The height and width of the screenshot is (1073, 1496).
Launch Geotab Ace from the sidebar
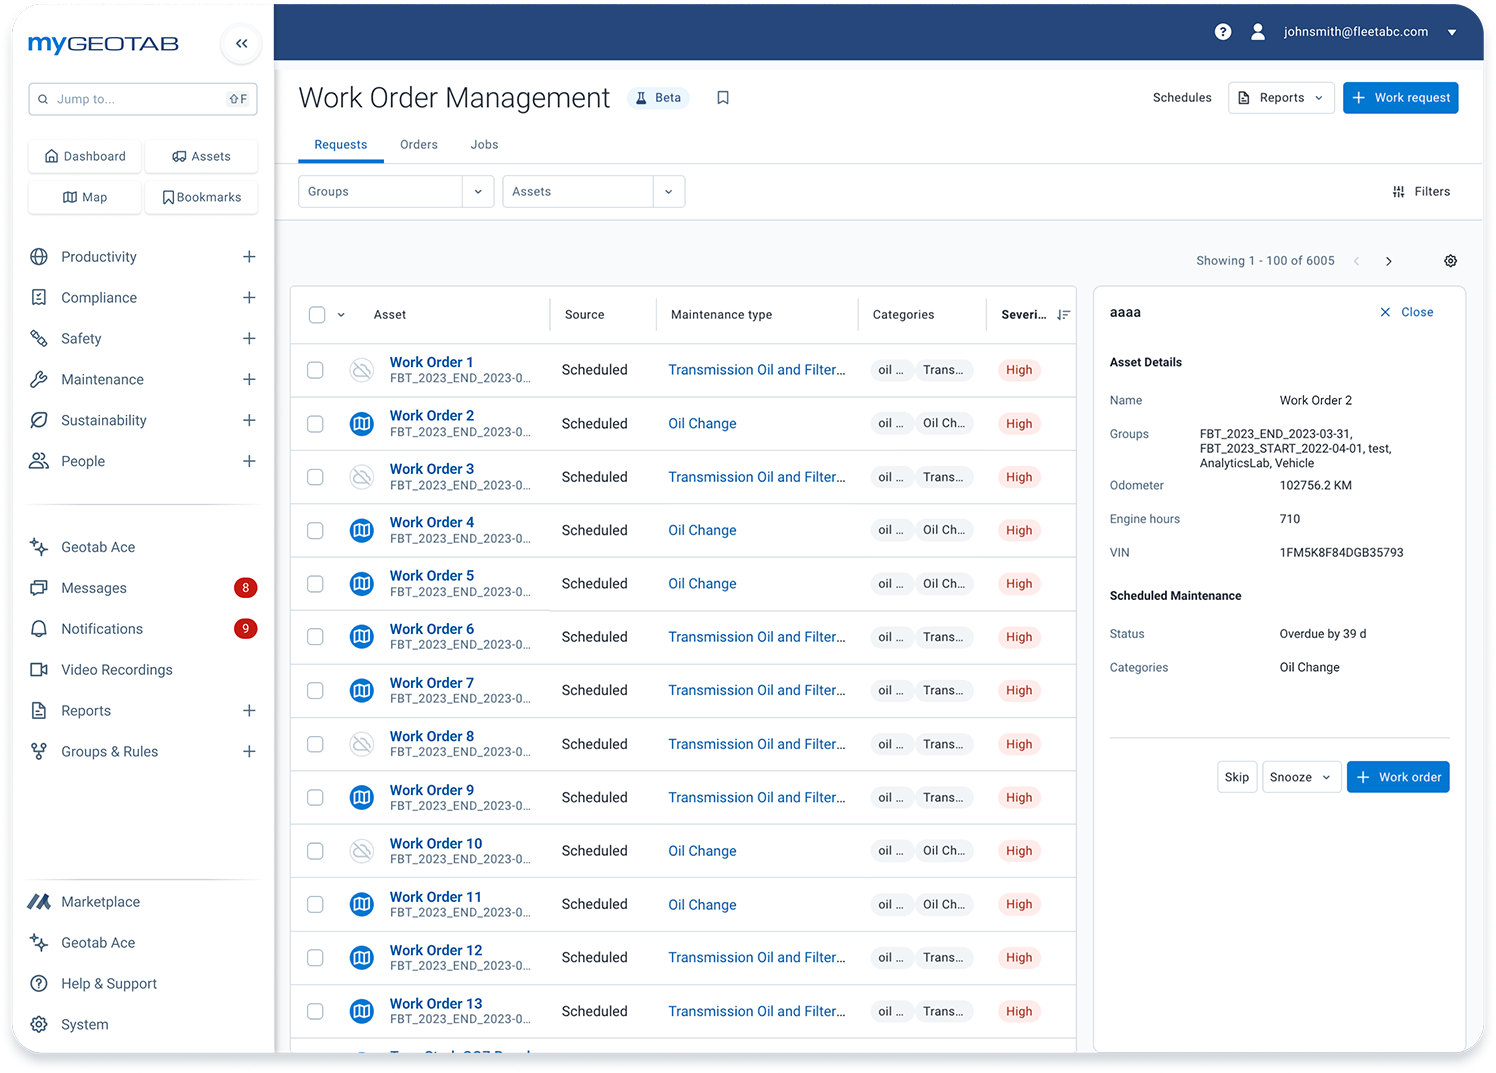[x=97, y=547]
